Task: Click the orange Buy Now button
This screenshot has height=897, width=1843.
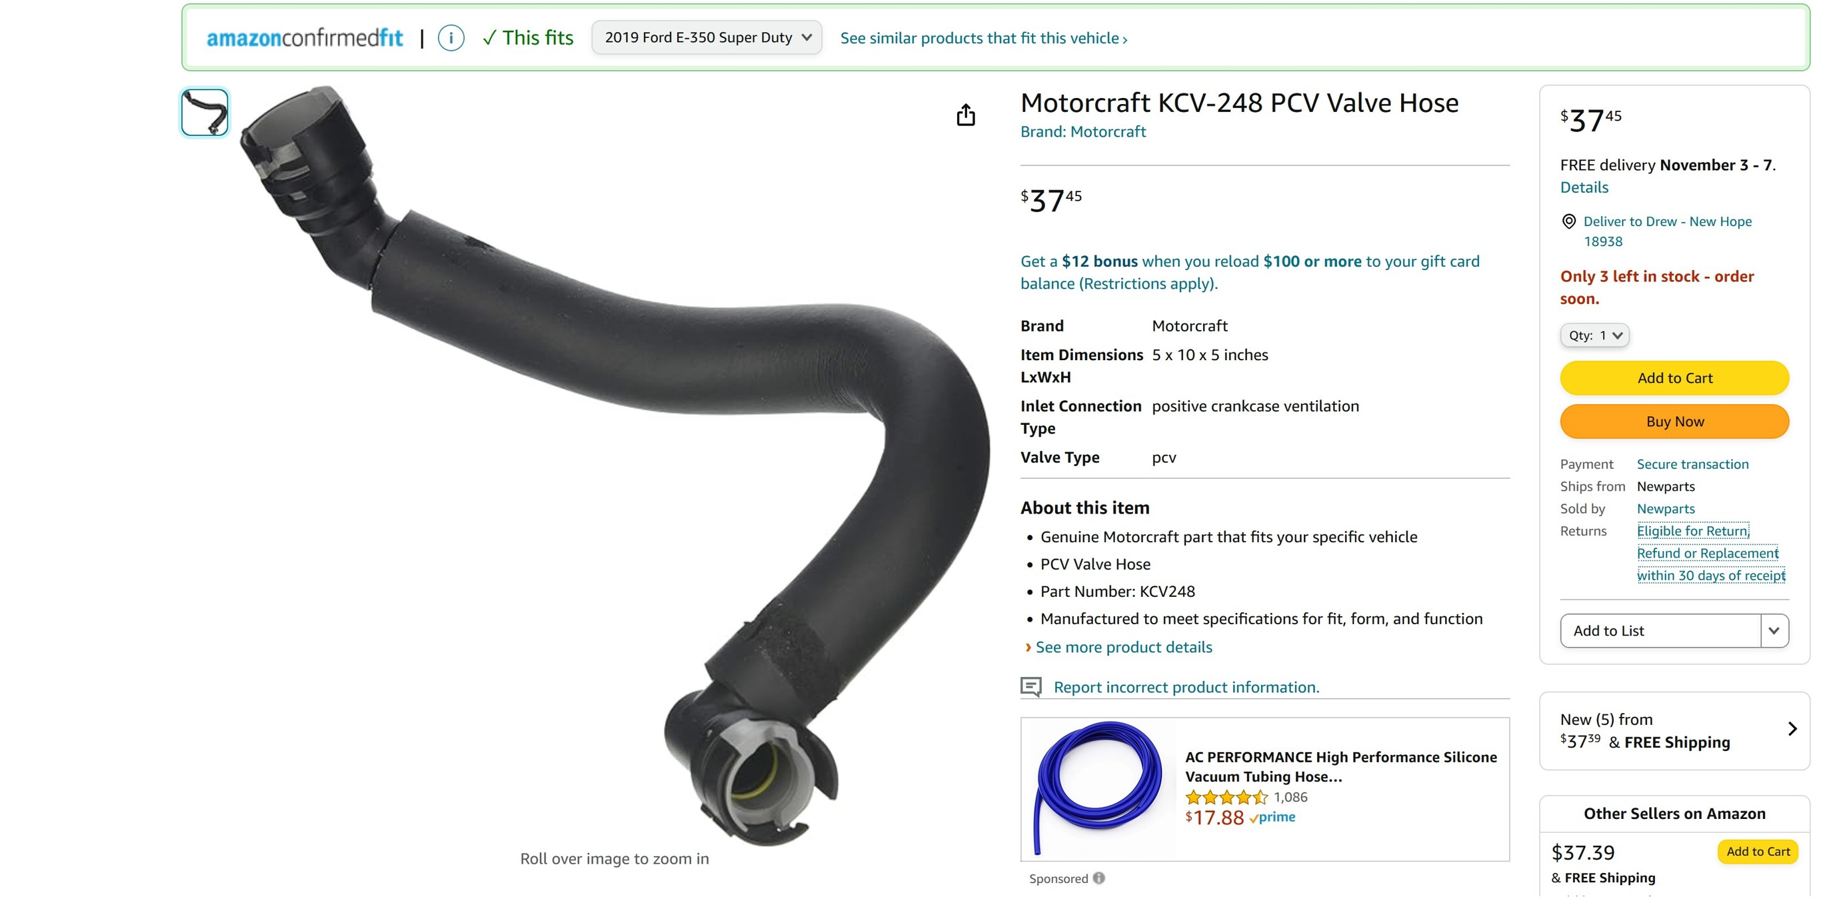Action: (1674, 422)
